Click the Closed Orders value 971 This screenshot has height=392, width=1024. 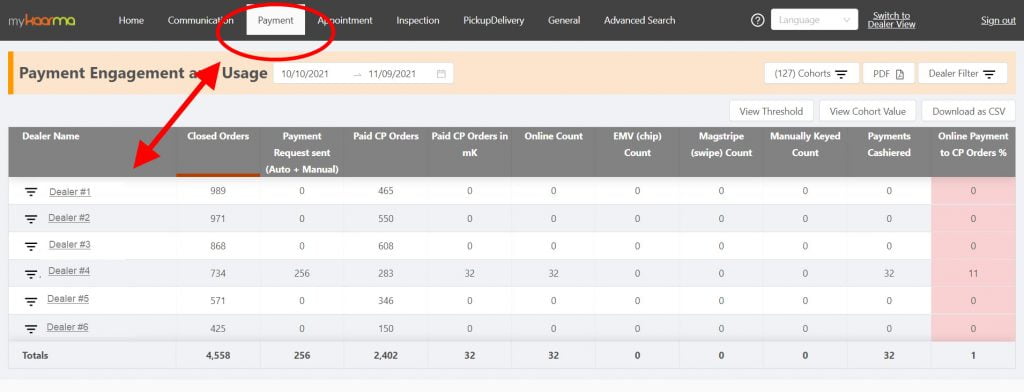pyautogui.click(x=218, y=219)
